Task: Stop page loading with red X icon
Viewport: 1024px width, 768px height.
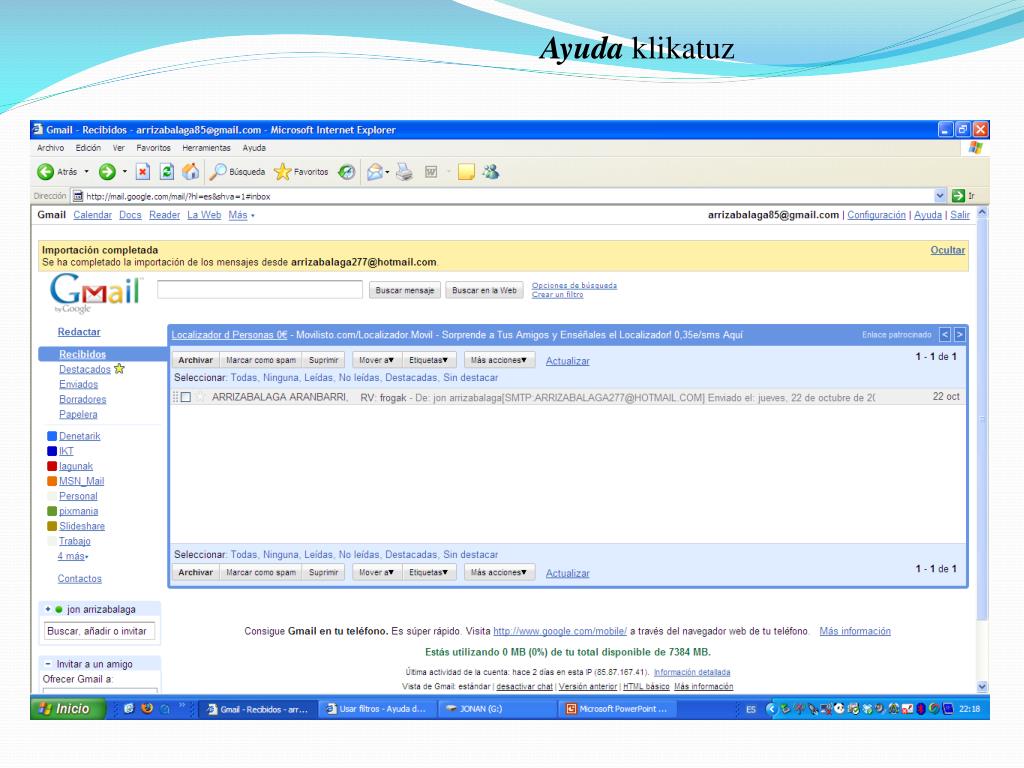Action: pos(142,172)
